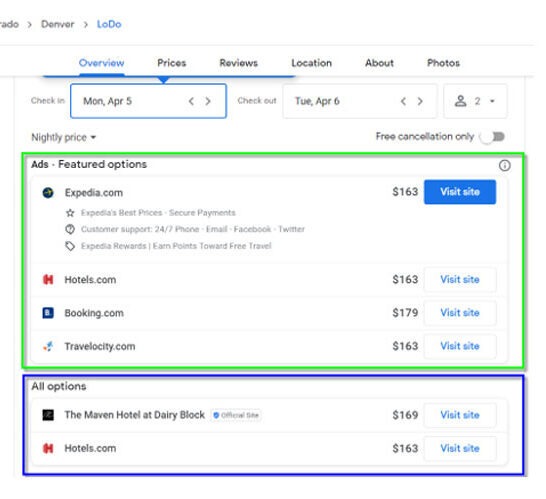Expand the Nightly price dropdown
This screenshot has width=546, height=499.
coord(63,137)
